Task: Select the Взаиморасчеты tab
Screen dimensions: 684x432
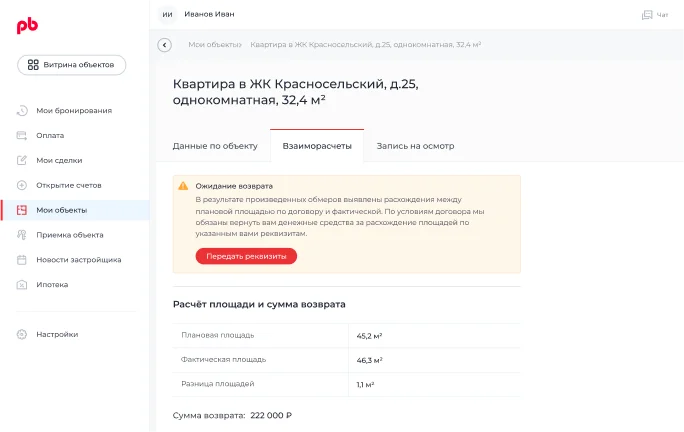Action: tap(317, 146)
